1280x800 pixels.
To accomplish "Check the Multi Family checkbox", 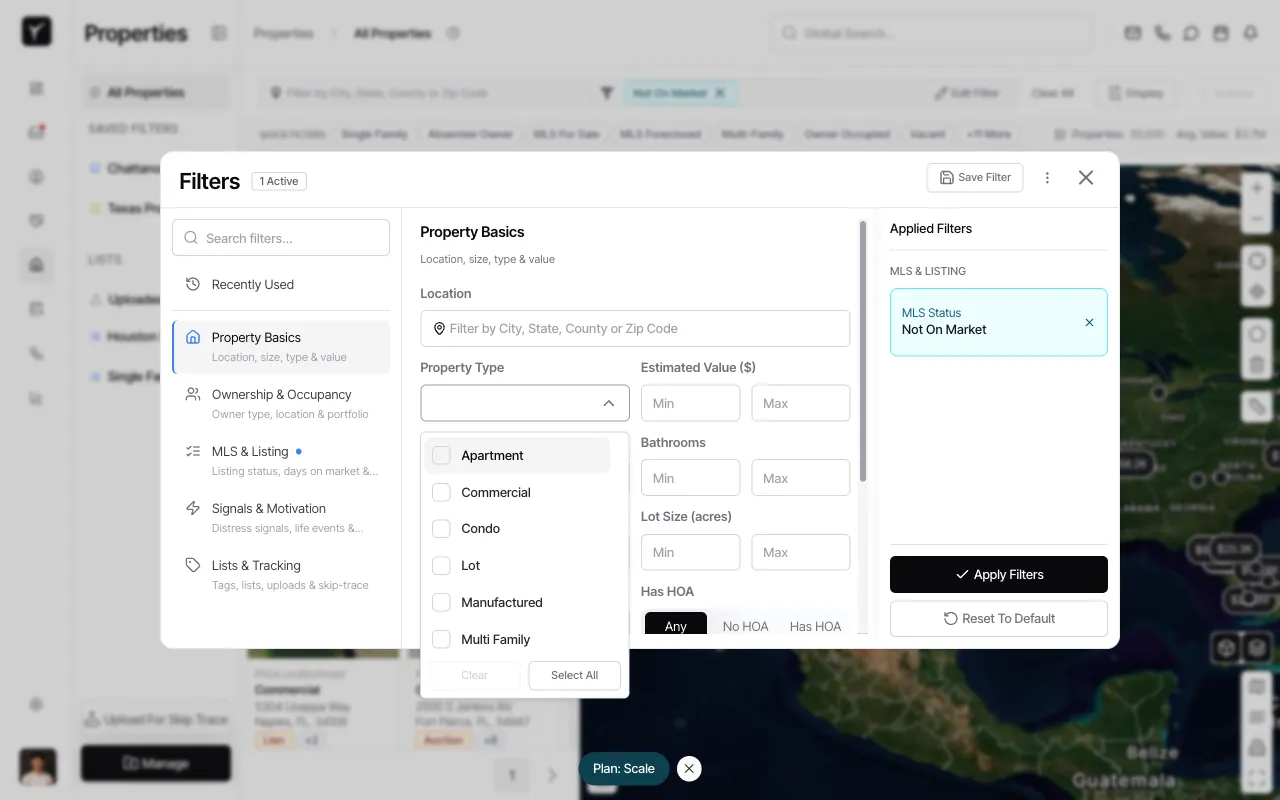I will (441, 639).
